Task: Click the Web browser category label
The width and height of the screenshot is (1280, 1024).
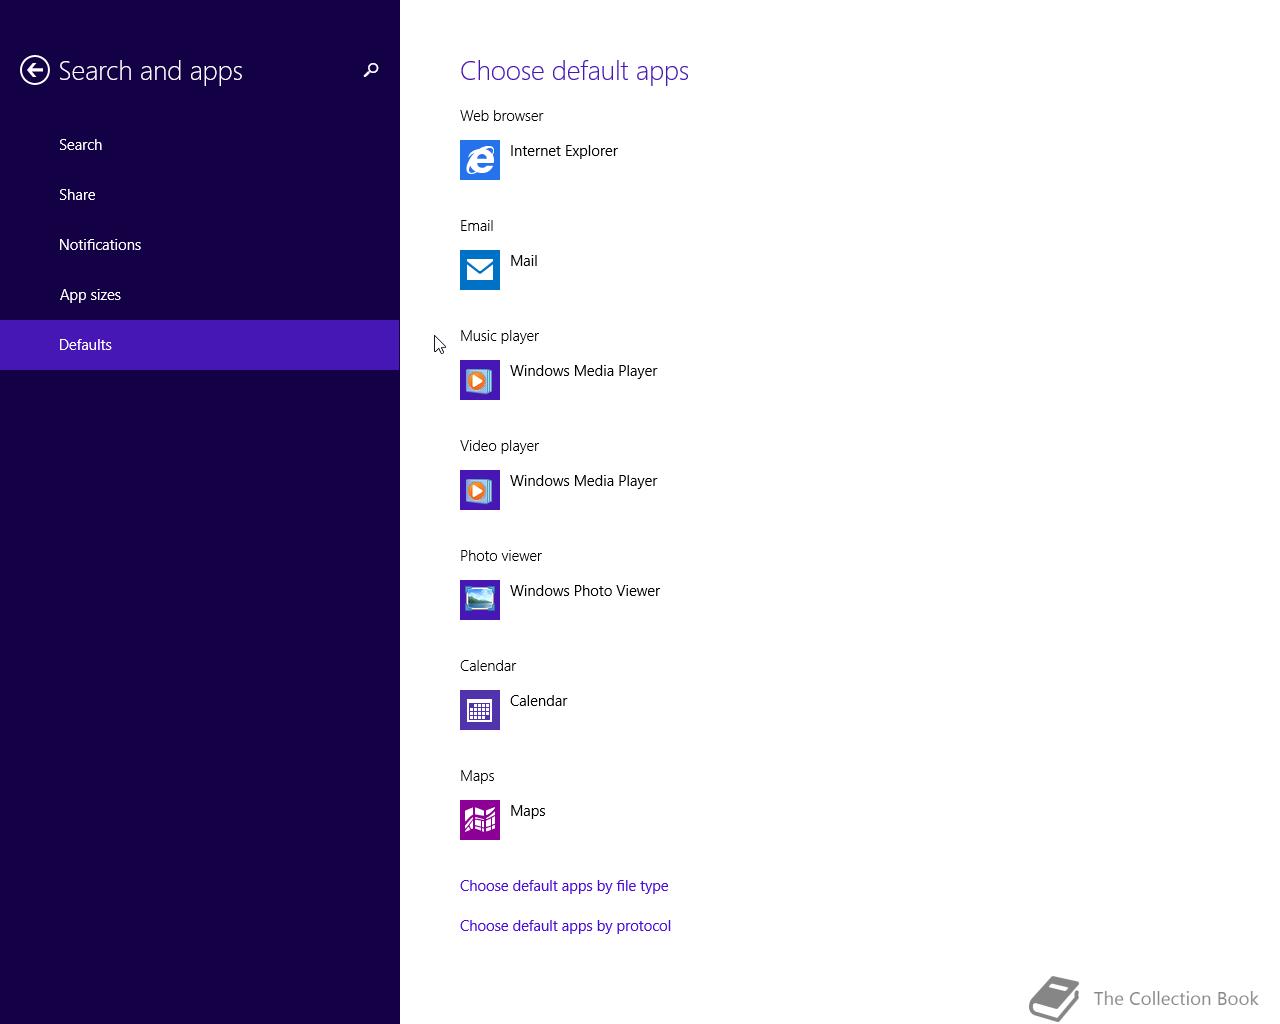Action: coord(502,116)
